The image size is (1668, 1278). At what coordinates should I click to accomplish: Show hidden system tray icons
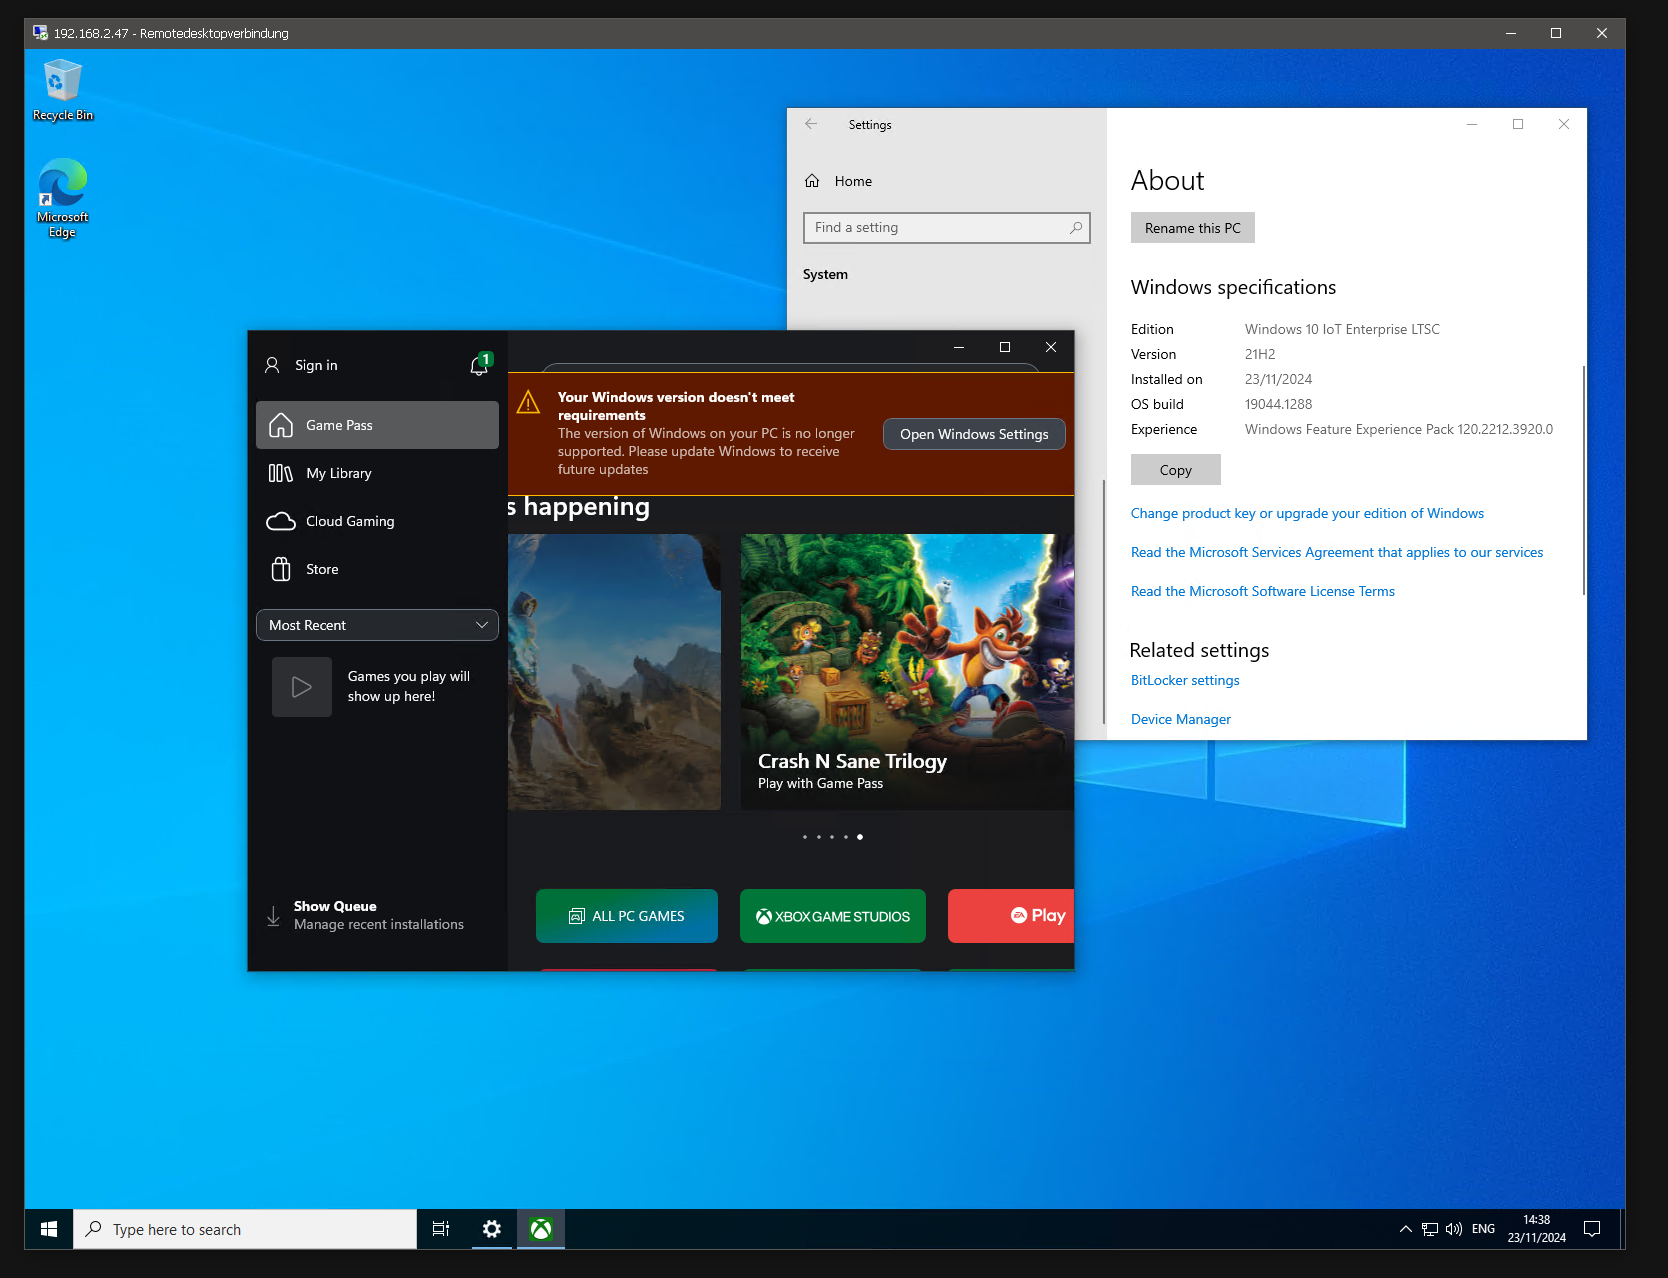1406,1229
